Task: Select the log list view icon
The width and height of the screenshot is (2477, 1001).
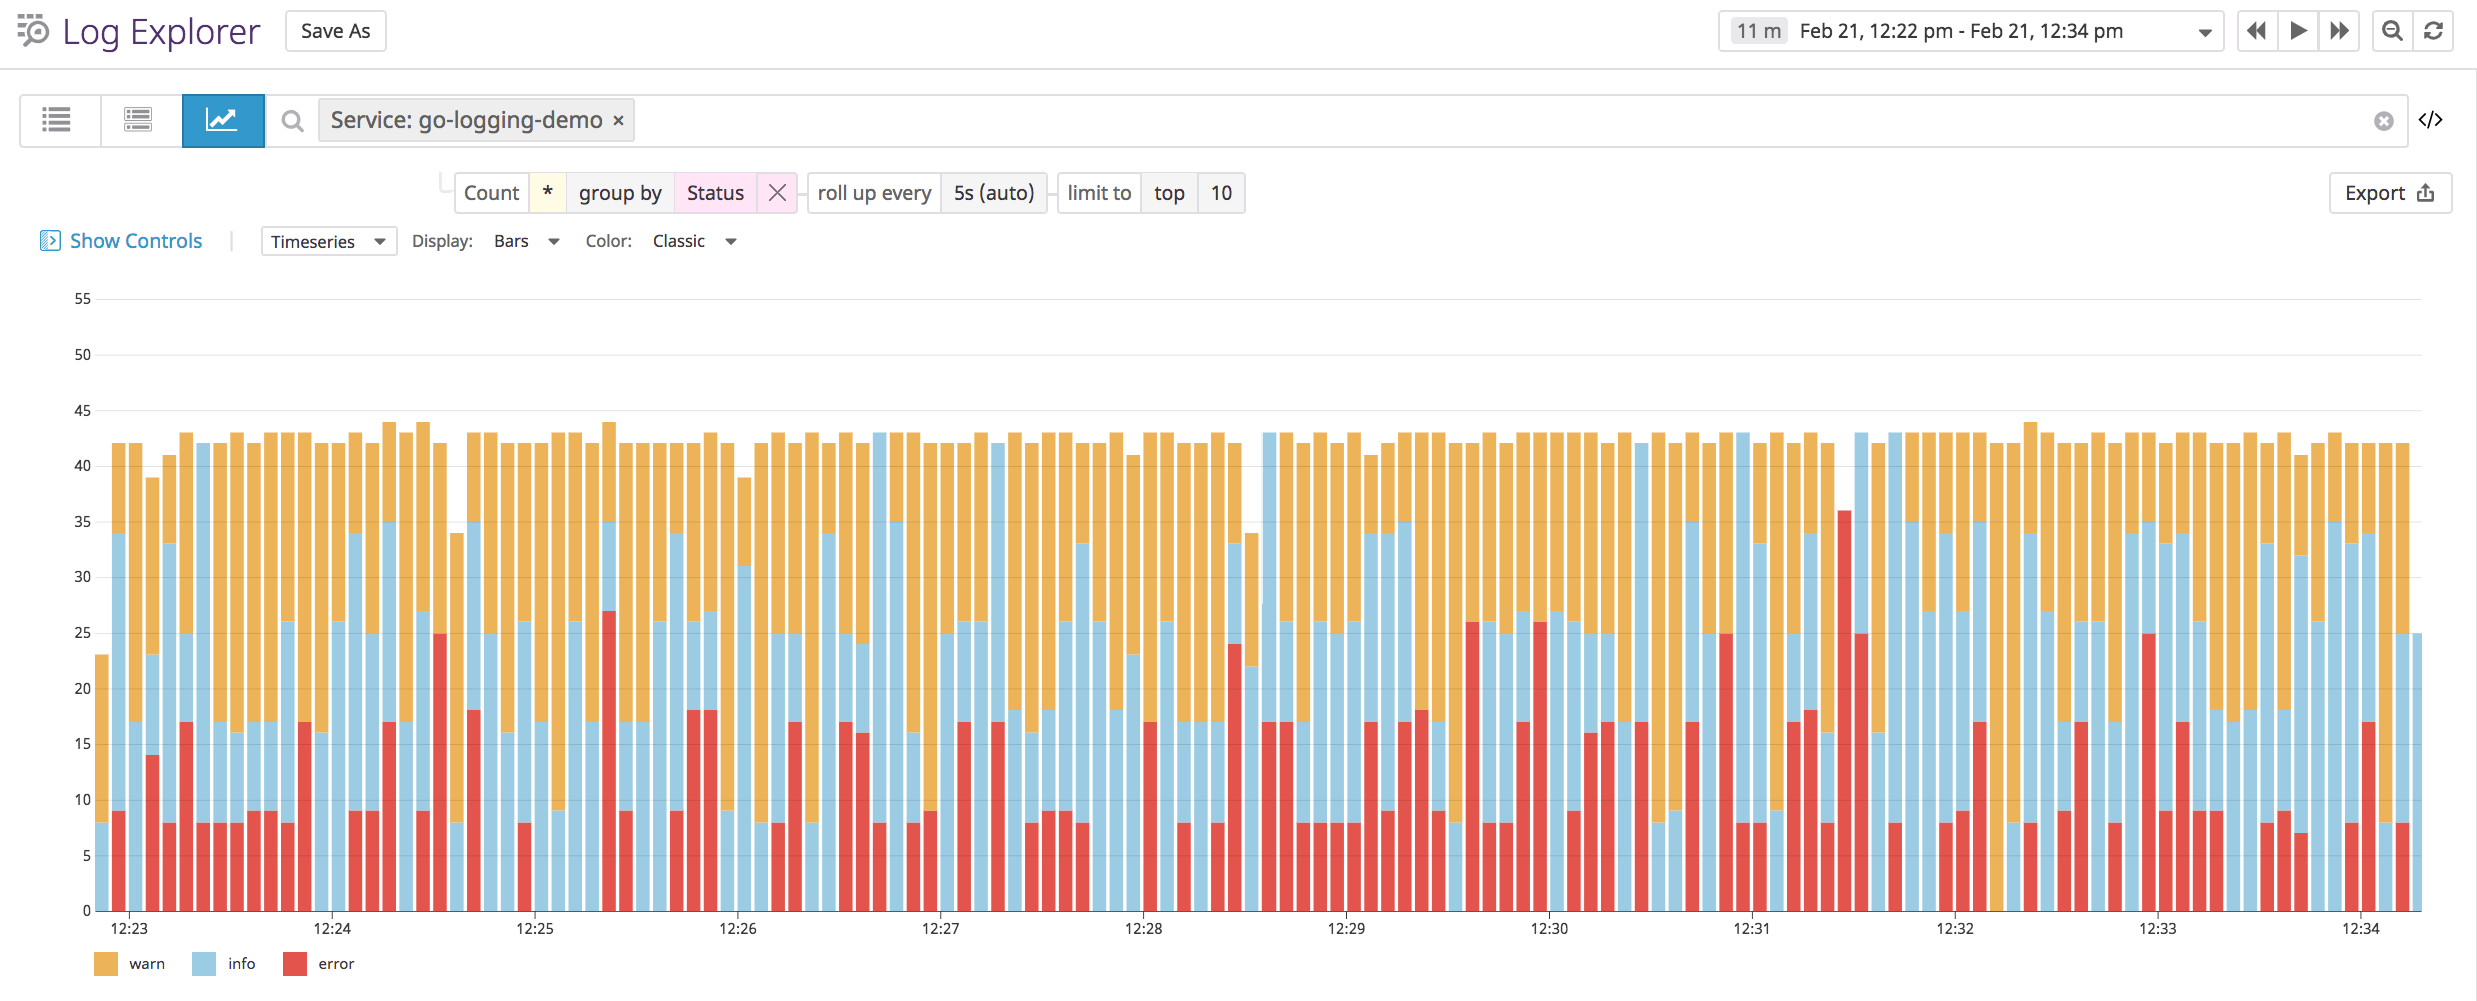Action: click(56, 120)
